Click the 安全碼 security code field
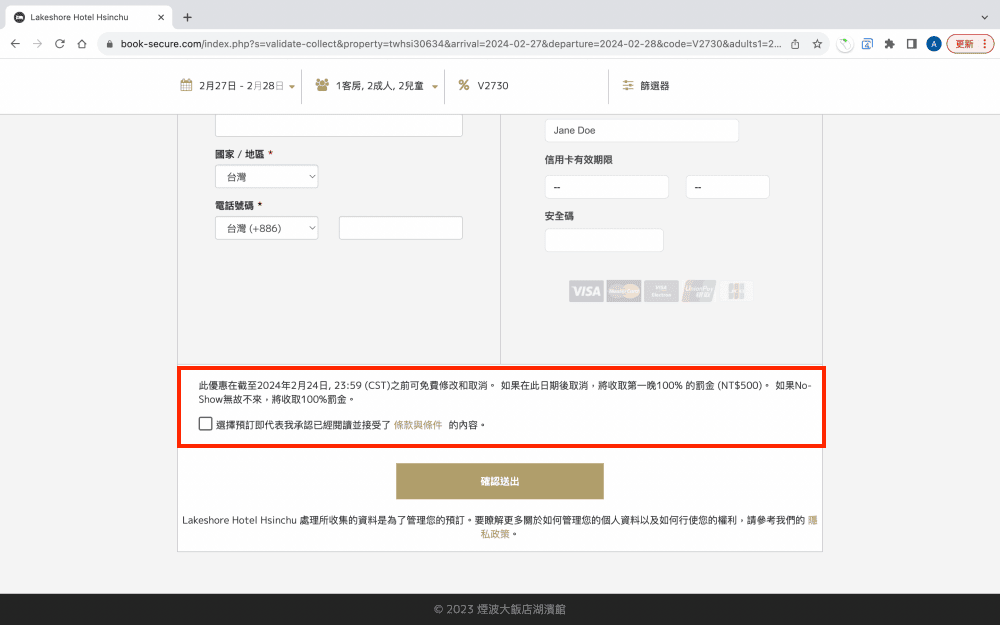The image size is (1000, 625). (x=604, y=240)
